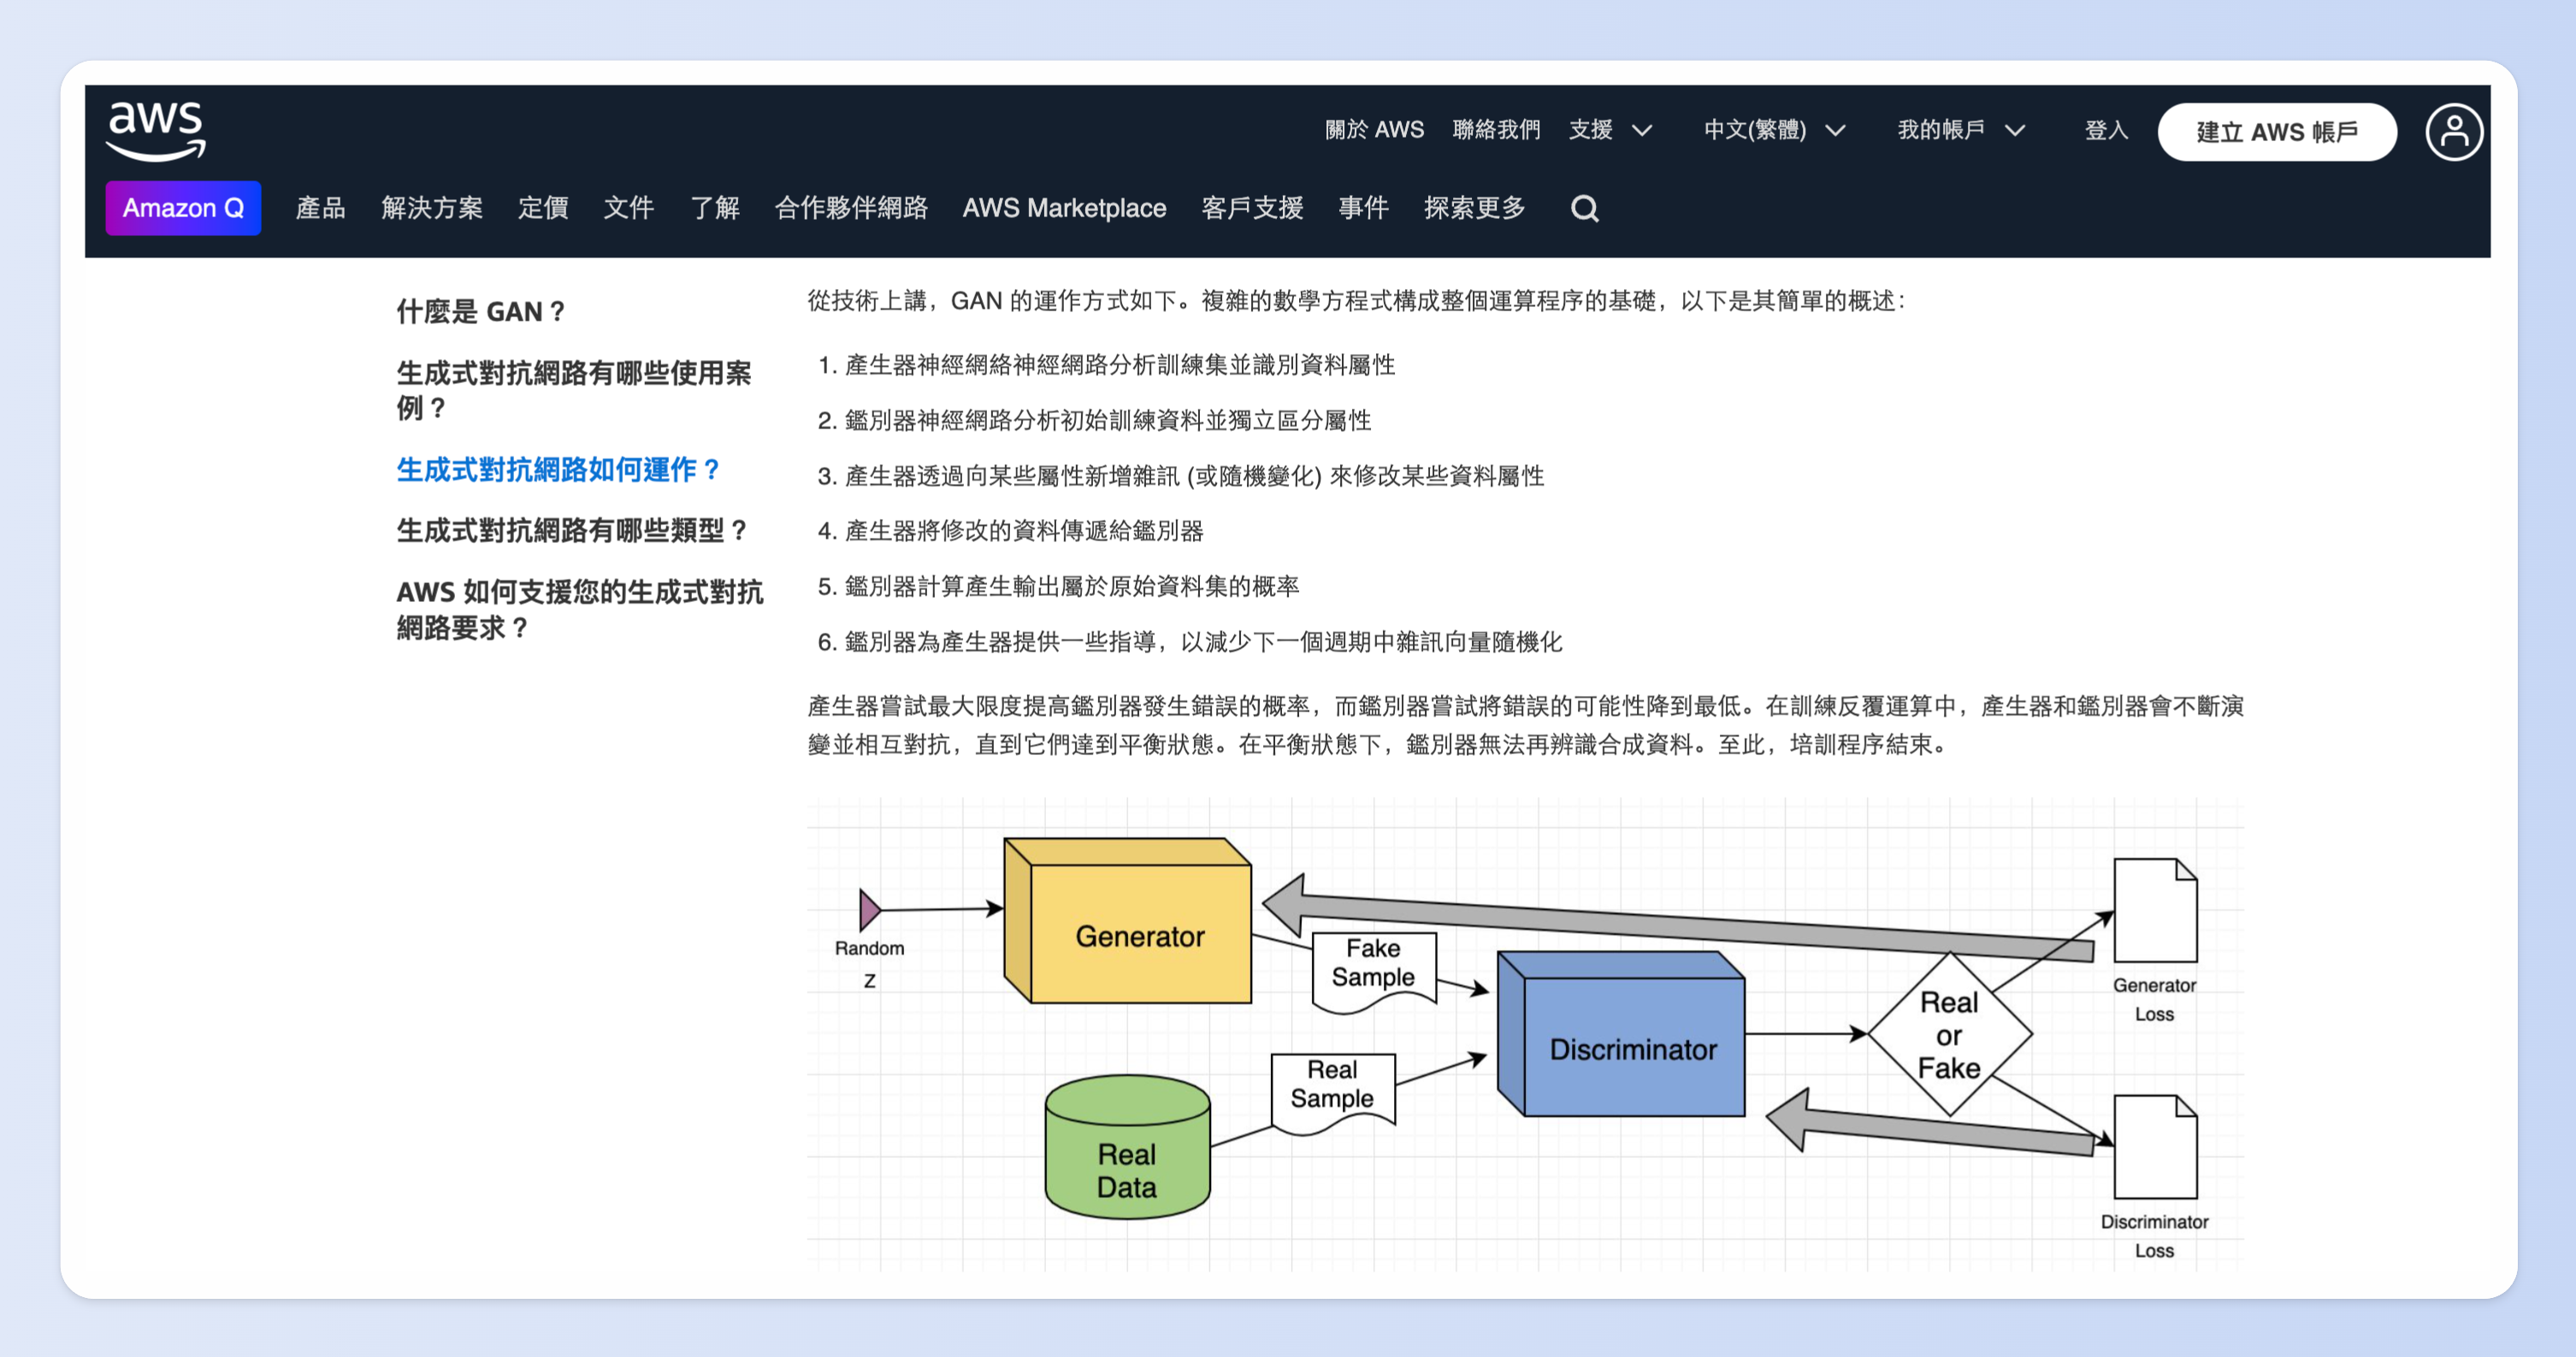Click the 關於 AWS link
Screen dimensions: 2576x1357
[1374, 130]
